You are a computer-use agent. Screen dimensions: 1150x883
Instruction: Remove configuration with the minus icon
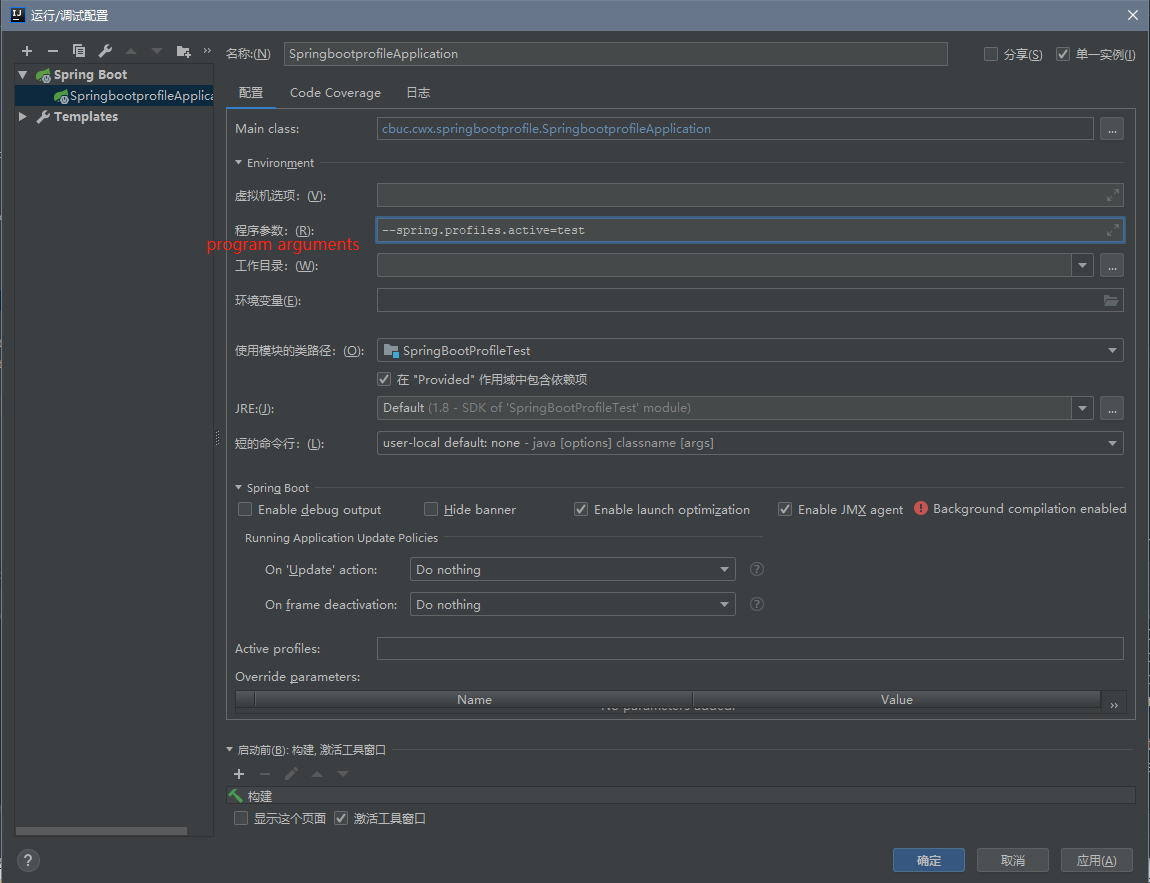[x=53, y=51]
